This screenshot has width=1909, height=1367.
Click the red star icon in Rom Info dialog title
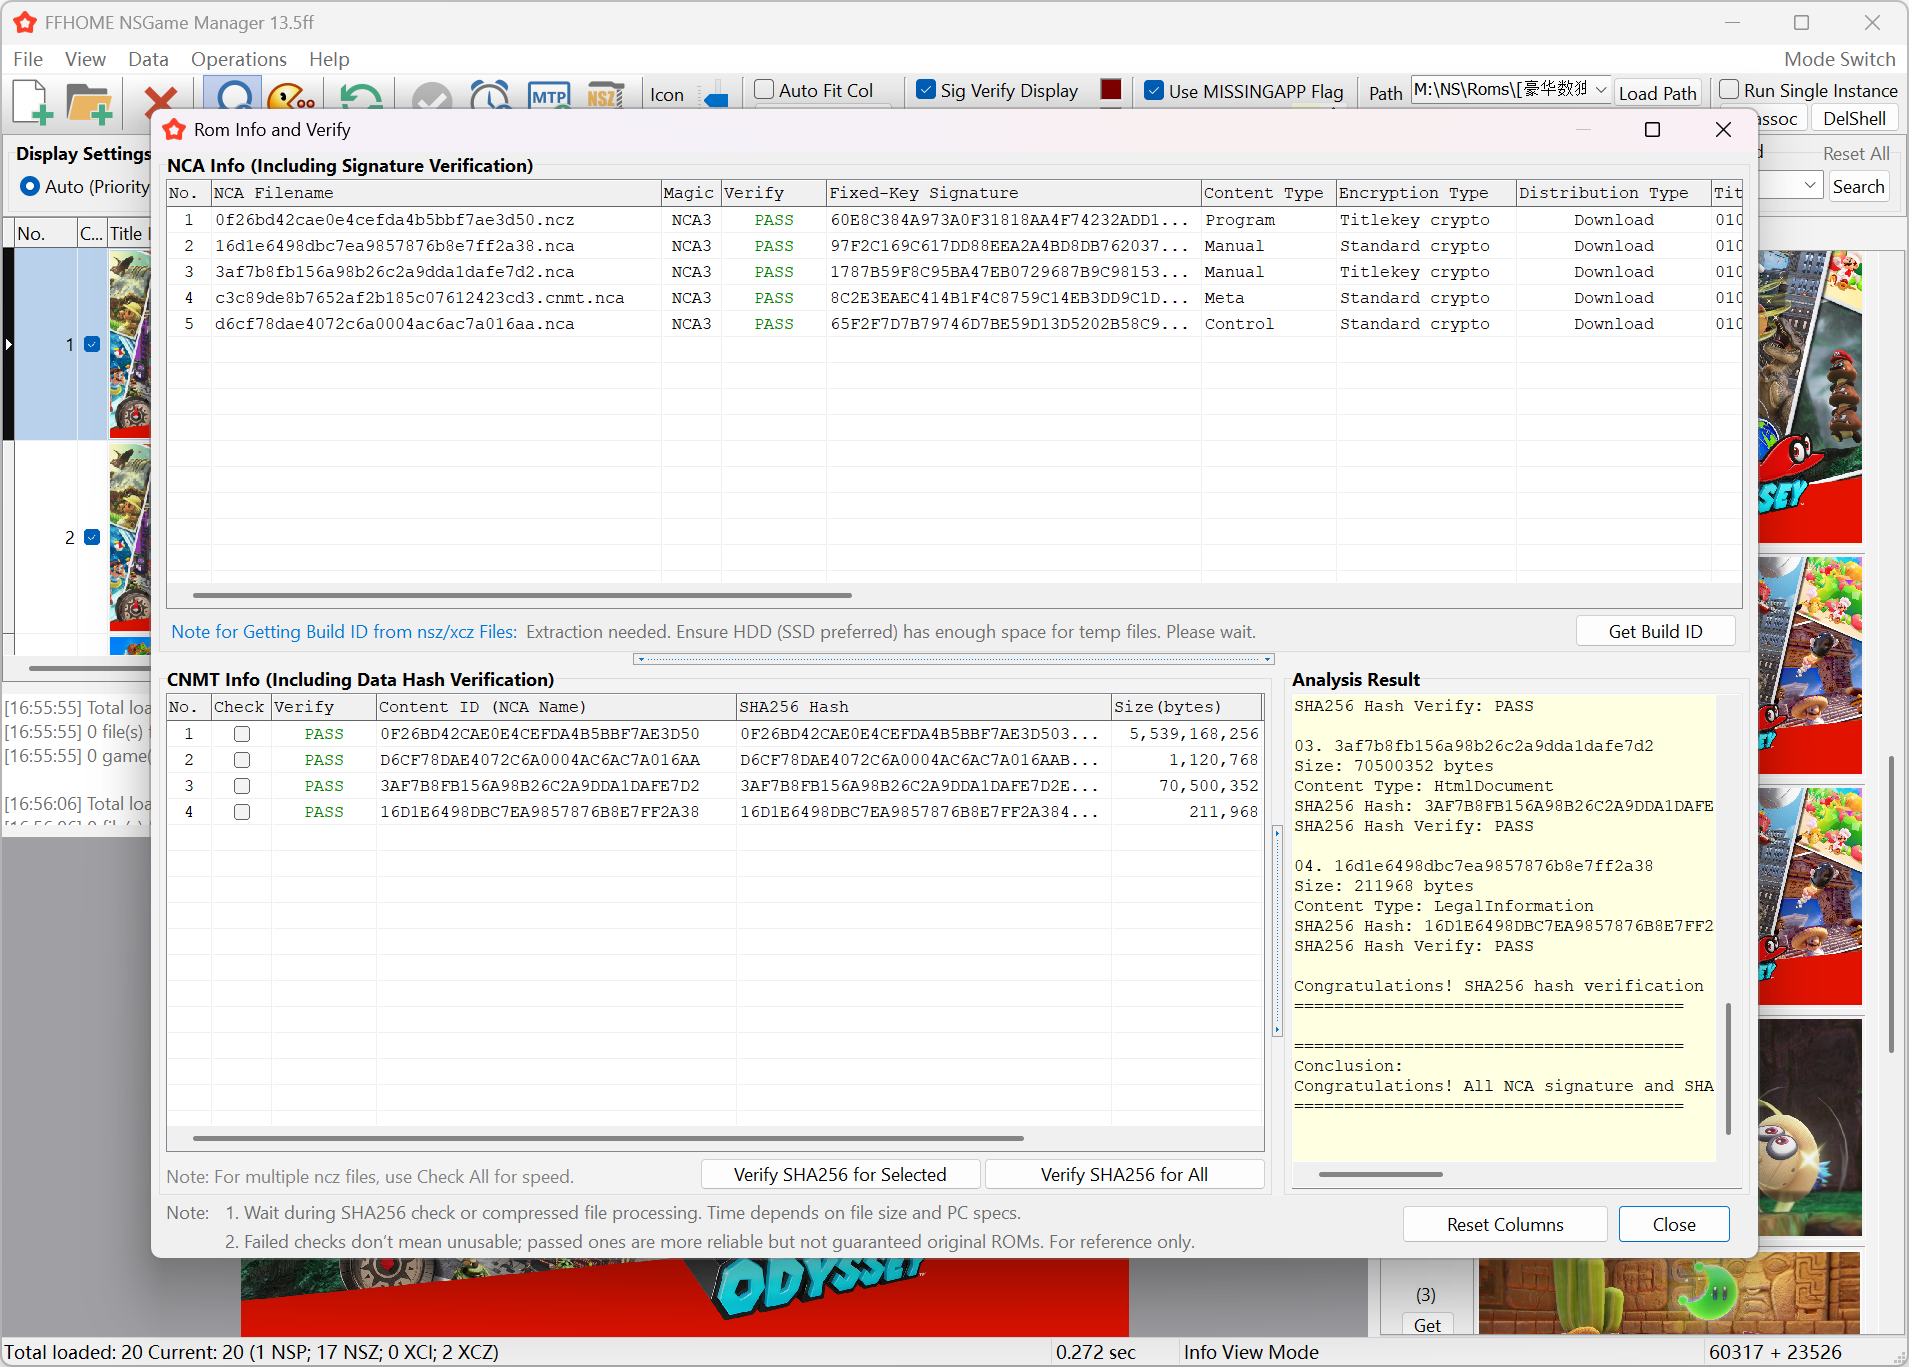(x=175, y=130)
